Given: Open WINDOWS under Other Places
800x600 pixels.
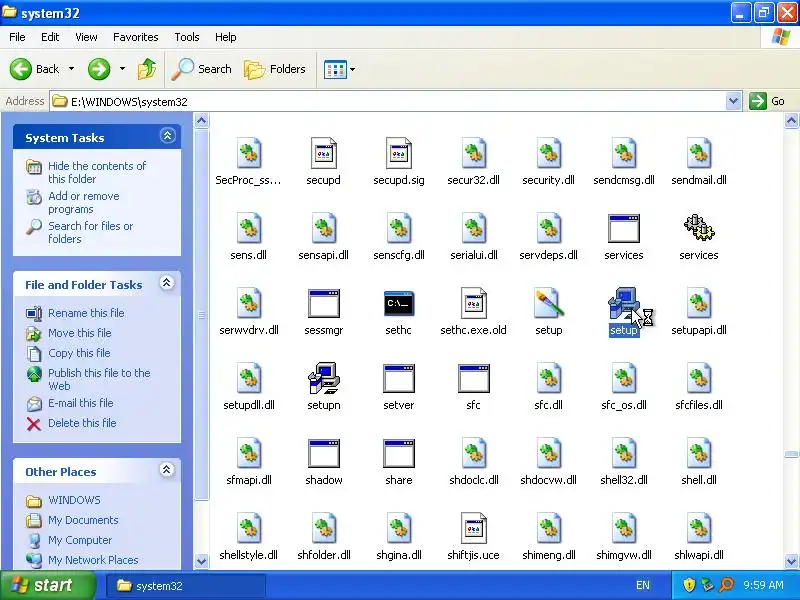Looking at the screenshot, I should 74,500.
